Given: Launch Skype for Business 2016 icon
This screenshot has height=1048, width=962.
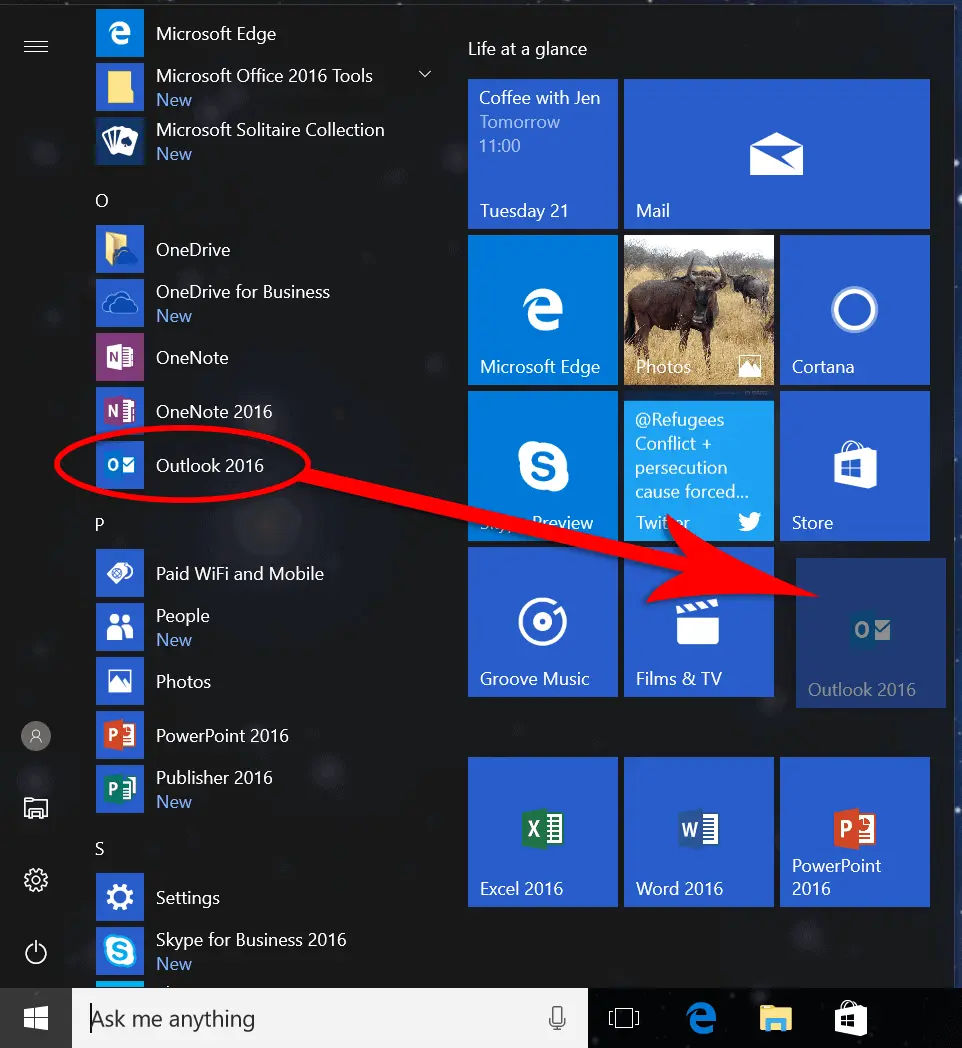Looking at the screenshot, I should tap(120, 951).
